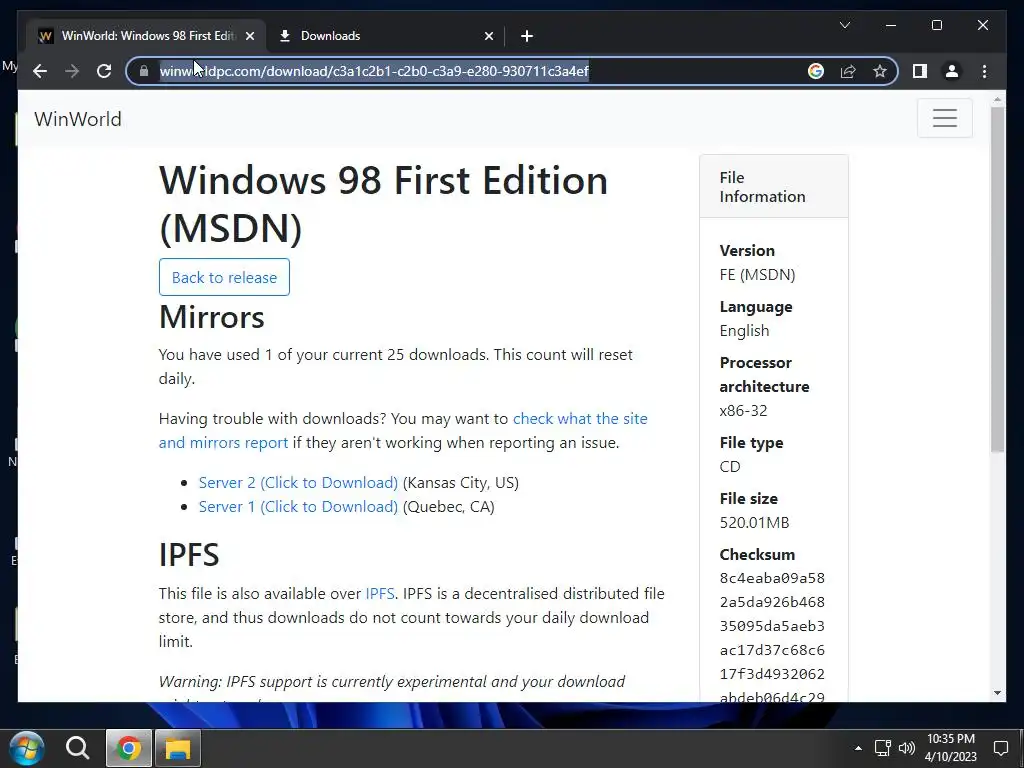This screenshot has height=768, width=1024.
Task: Click the 'FE (MSDN)' version value
Action: tap(758, 274)
